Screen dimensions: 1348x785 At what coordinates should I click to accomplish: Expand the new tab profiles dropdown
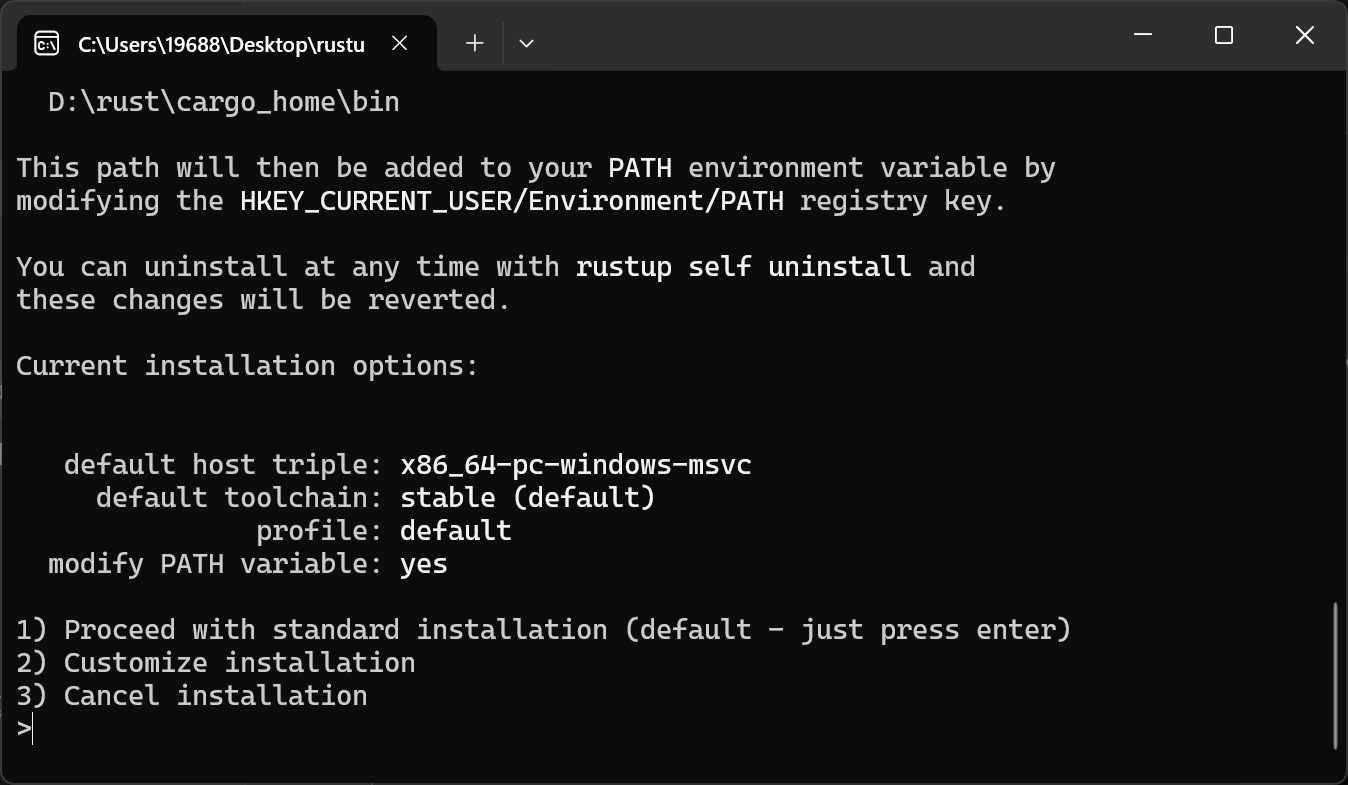(526, 43)
